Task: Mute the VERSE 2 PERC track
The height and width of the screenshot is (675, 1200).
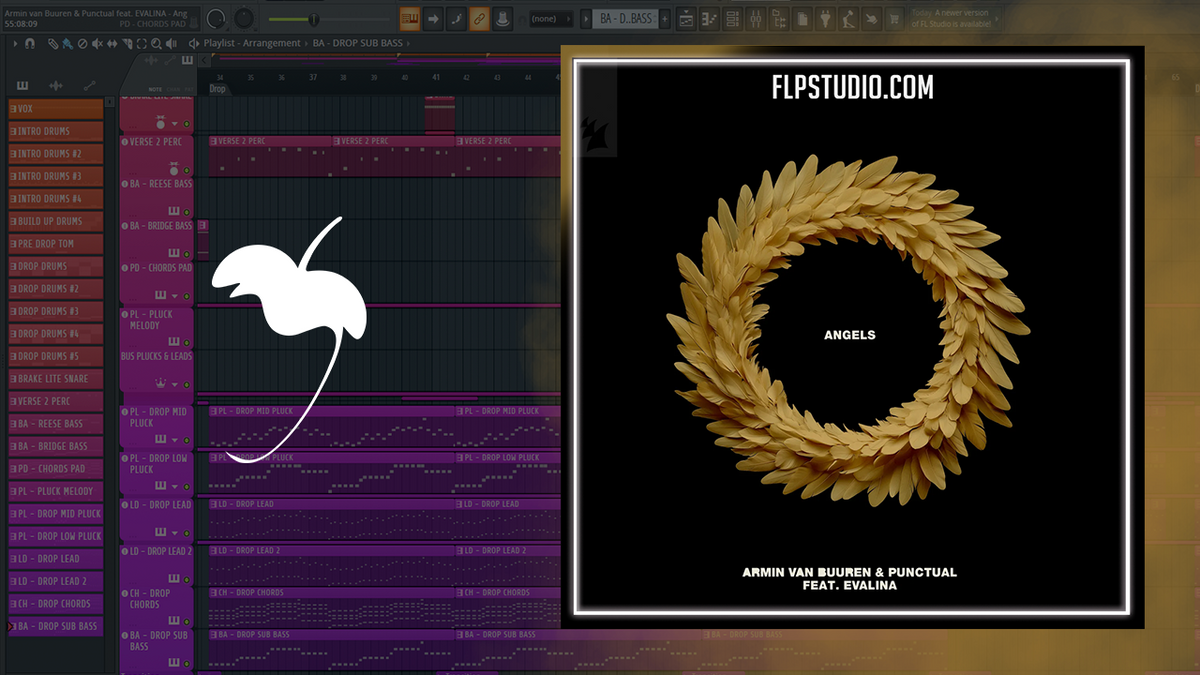Action: 186,172
